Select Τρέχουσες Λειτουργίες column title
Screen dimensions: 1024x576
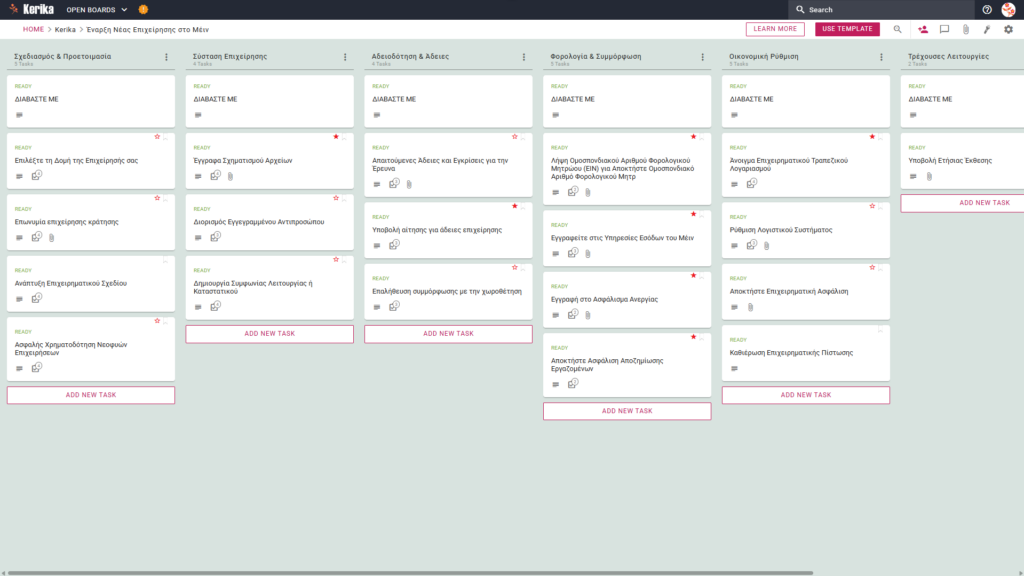click(x=948, y=56)
